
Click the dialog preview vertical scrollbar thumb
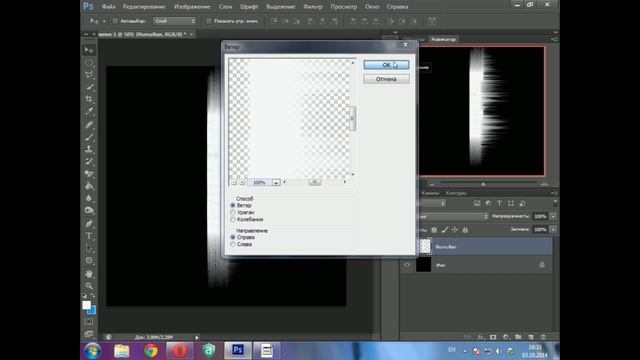tap(353, 118)
